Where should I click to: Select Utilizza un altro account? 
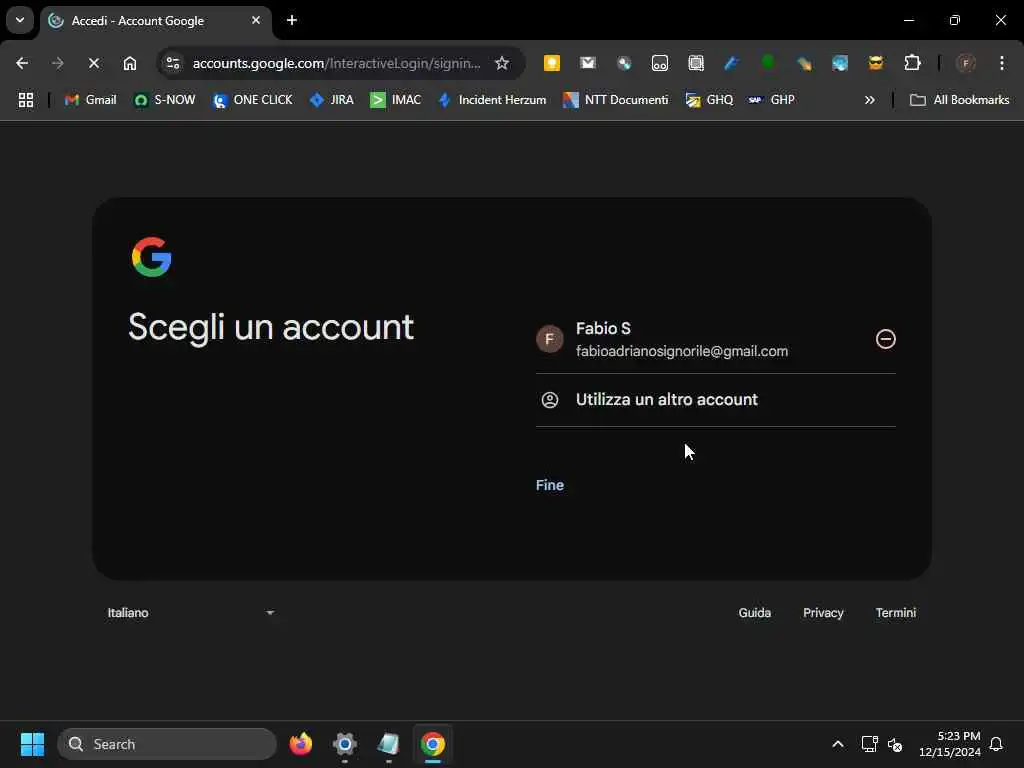click(716, 400)
